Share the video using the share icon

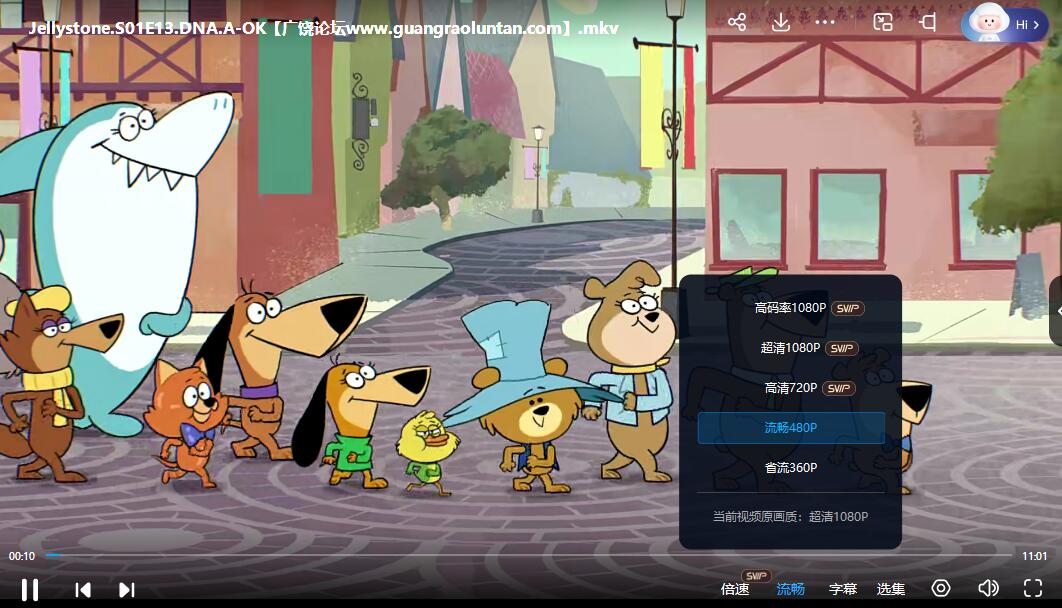pos(737,22)
